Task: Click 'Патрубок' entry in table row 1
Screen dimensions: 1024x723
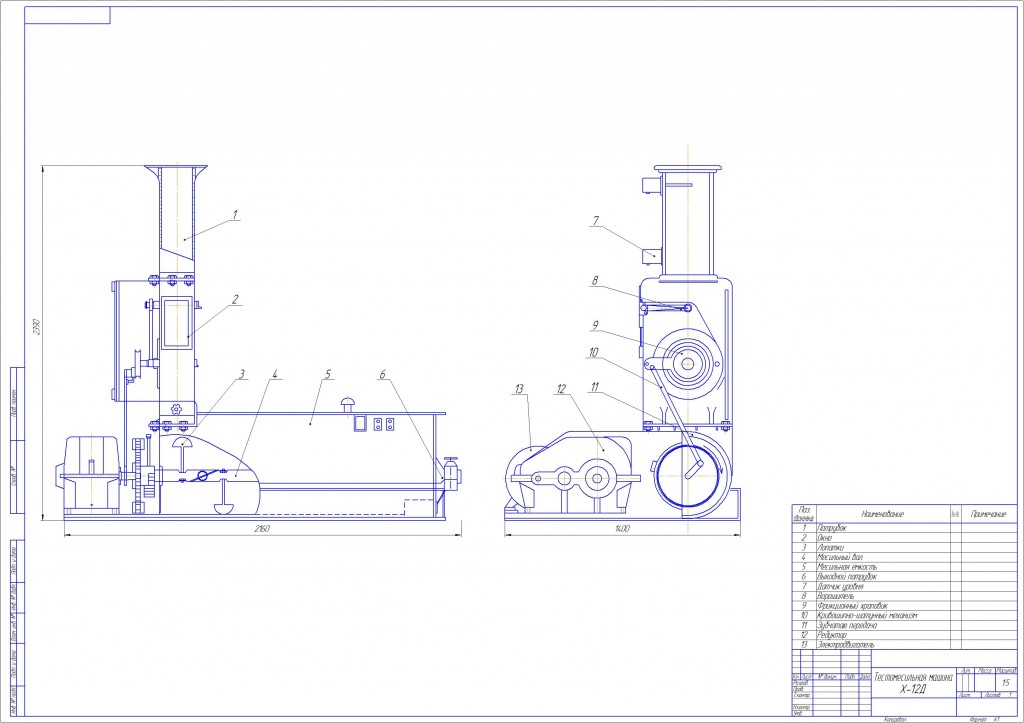Action: pos(832,528)
